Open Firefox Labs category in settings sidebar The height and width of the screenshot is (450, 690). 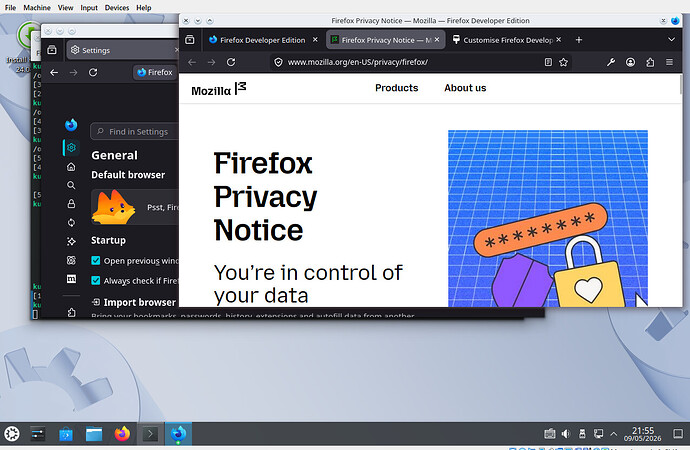click(x=71, y=260)
